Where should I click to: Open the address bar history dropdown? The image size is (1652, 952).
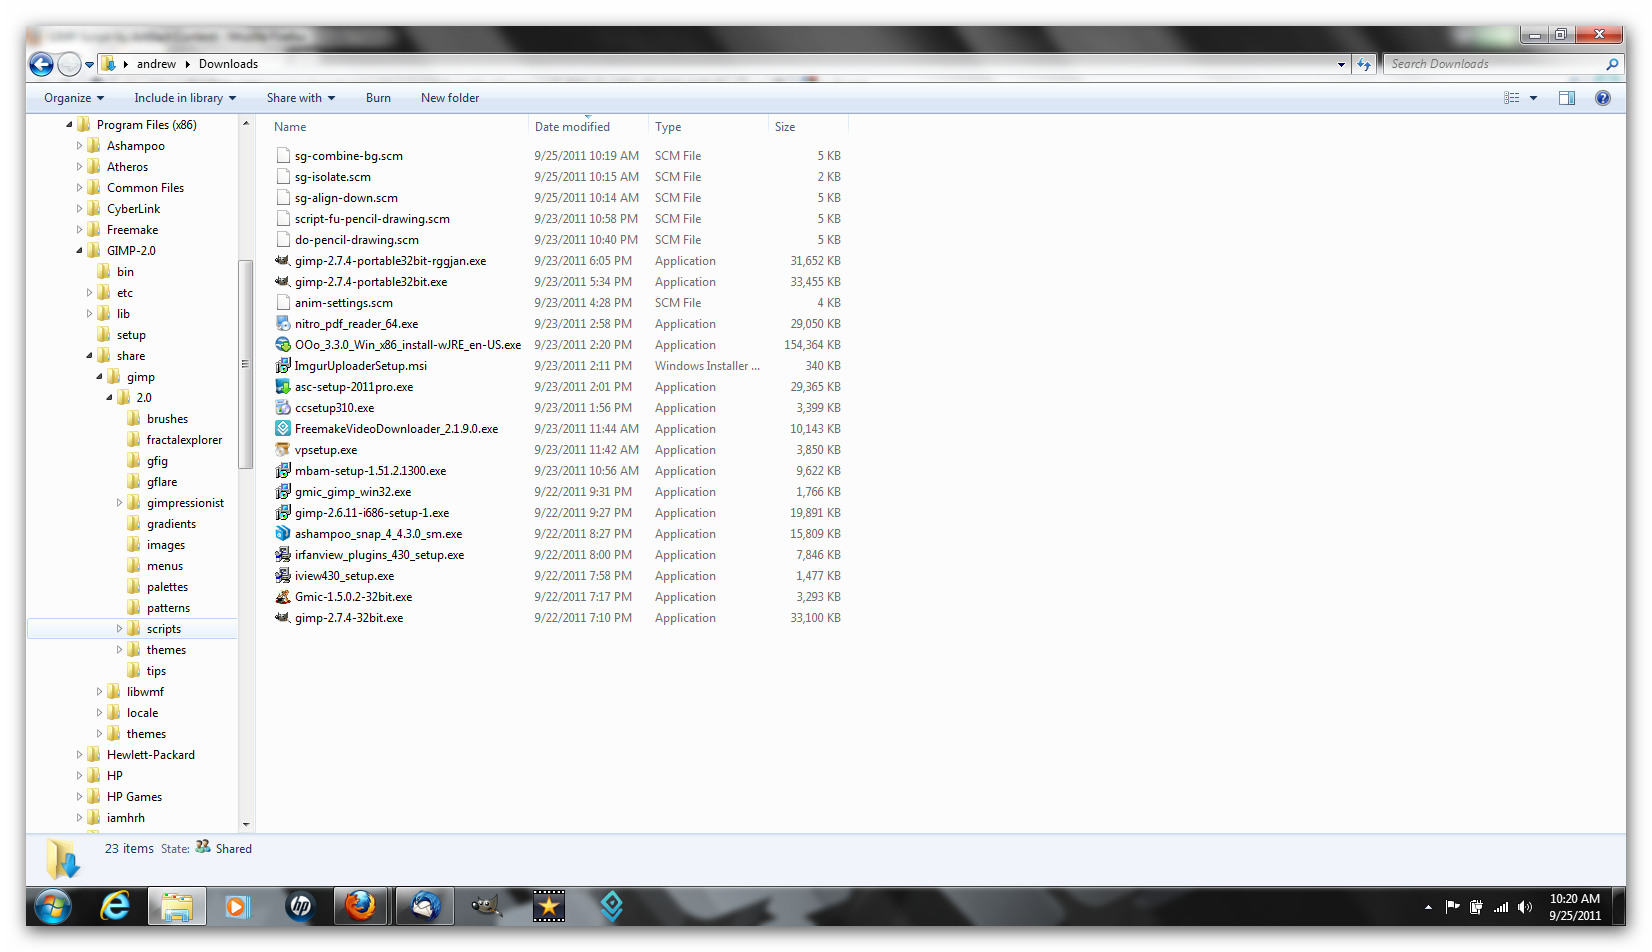(x=1341, y=64)
